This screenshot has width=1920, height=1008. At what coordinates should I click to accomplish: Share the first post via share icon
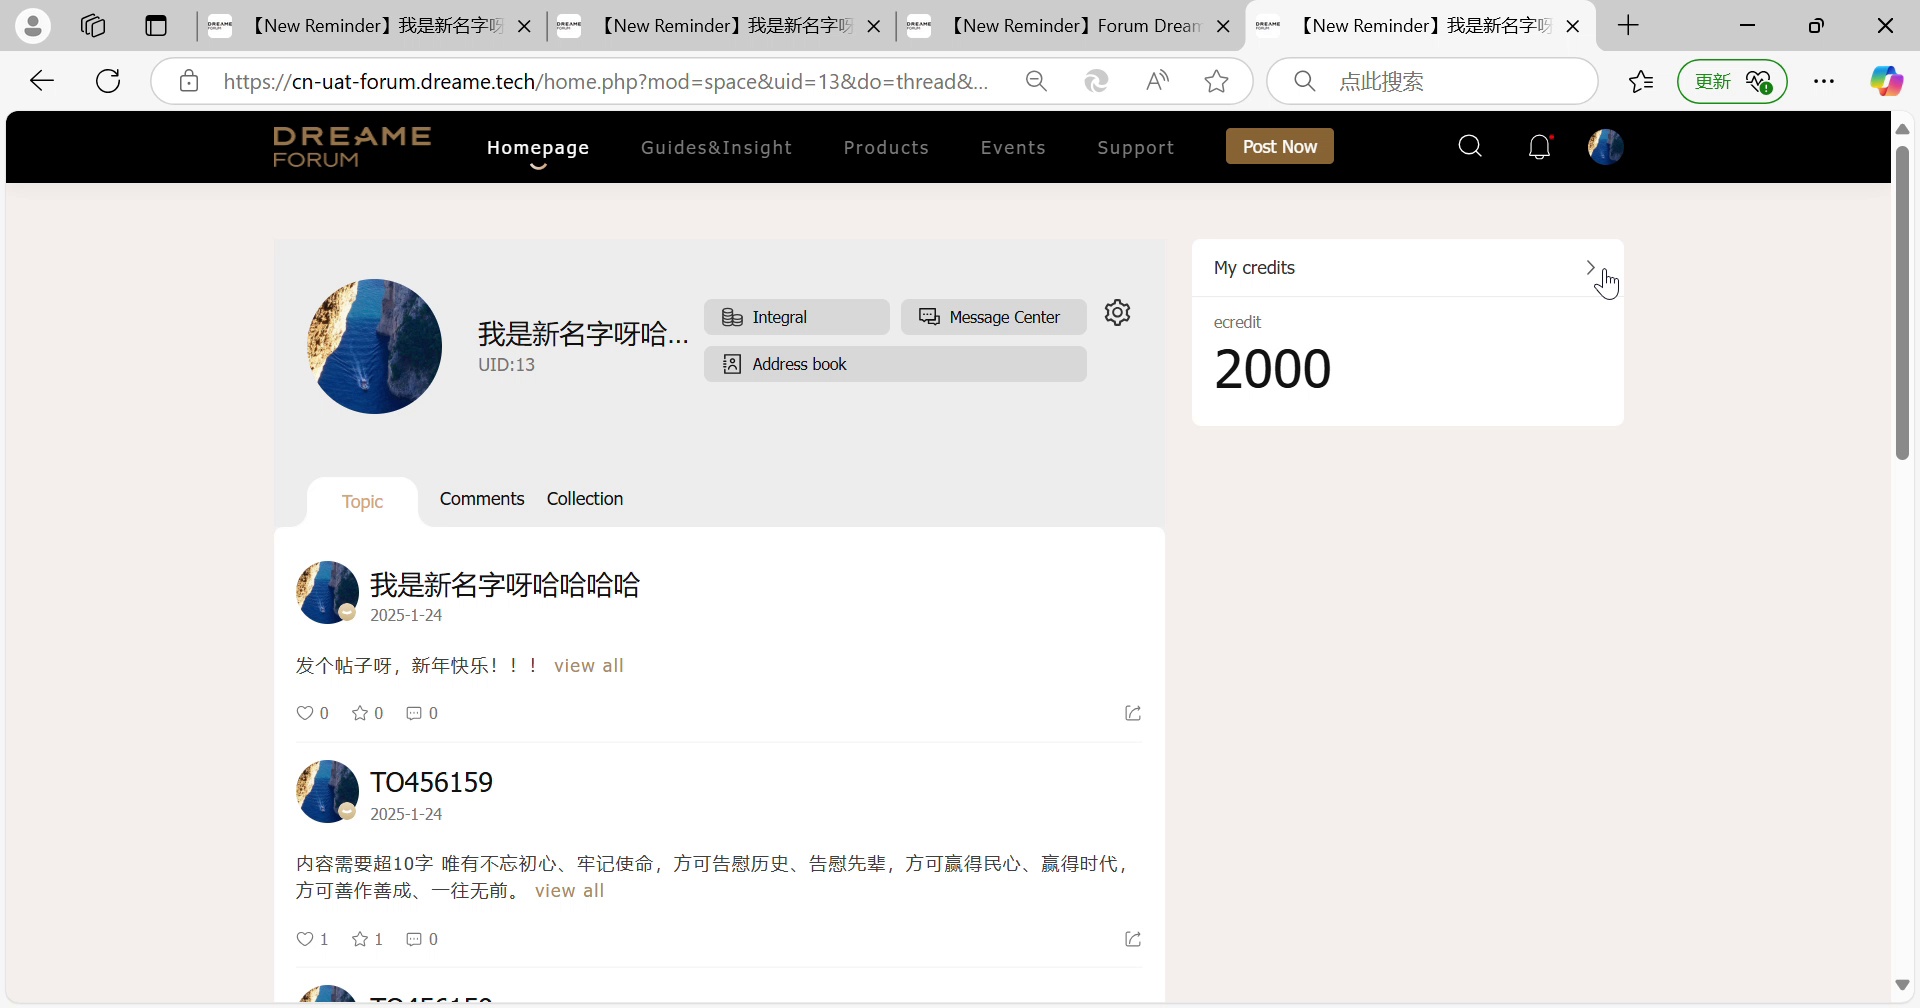click(1133, 713)
